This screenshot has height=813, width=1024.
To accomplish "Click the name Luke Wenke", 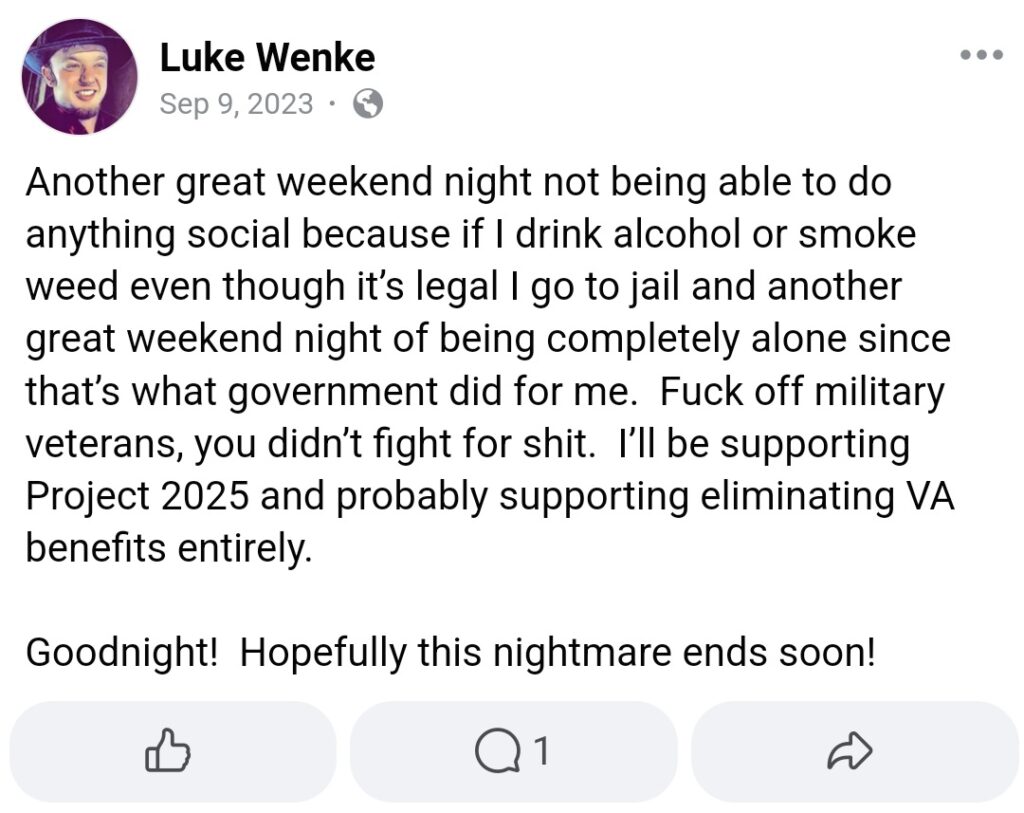I will pos(266,57).
